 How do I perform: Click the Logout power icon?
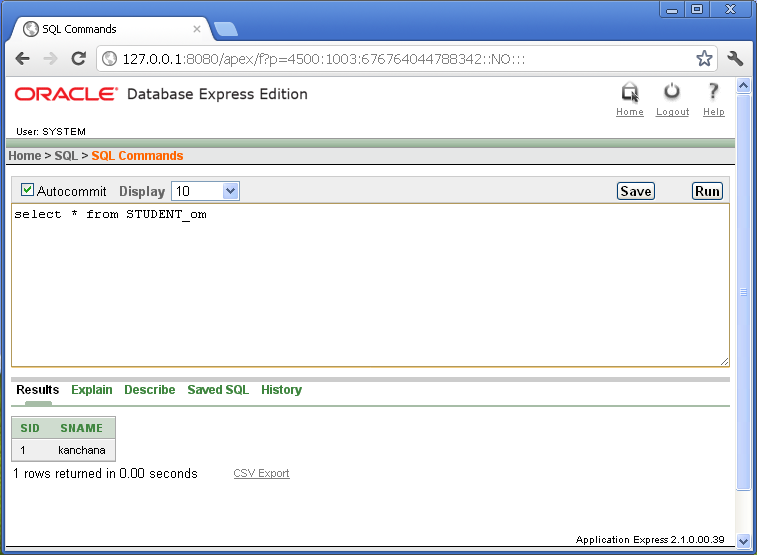pos(672,91)
